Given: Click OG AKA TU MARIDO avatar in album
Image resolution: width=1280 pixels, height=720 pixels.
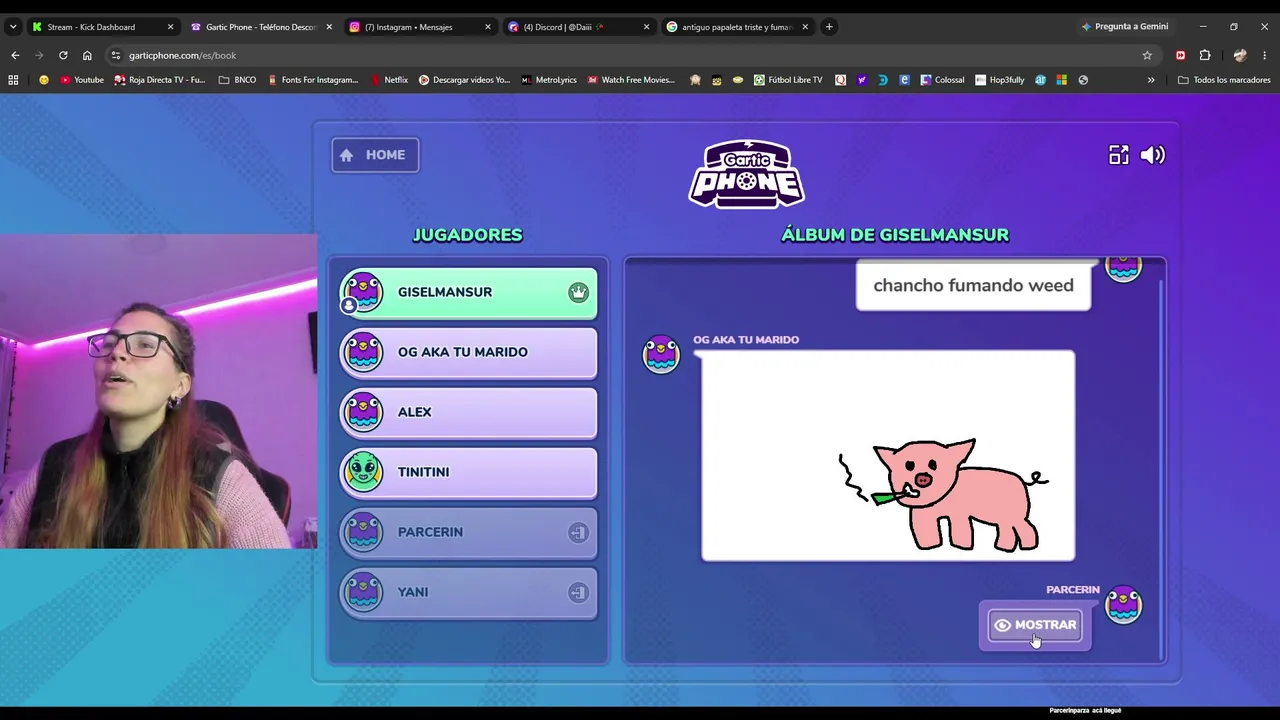Looking at the screenshot, I should click(660, 355).
